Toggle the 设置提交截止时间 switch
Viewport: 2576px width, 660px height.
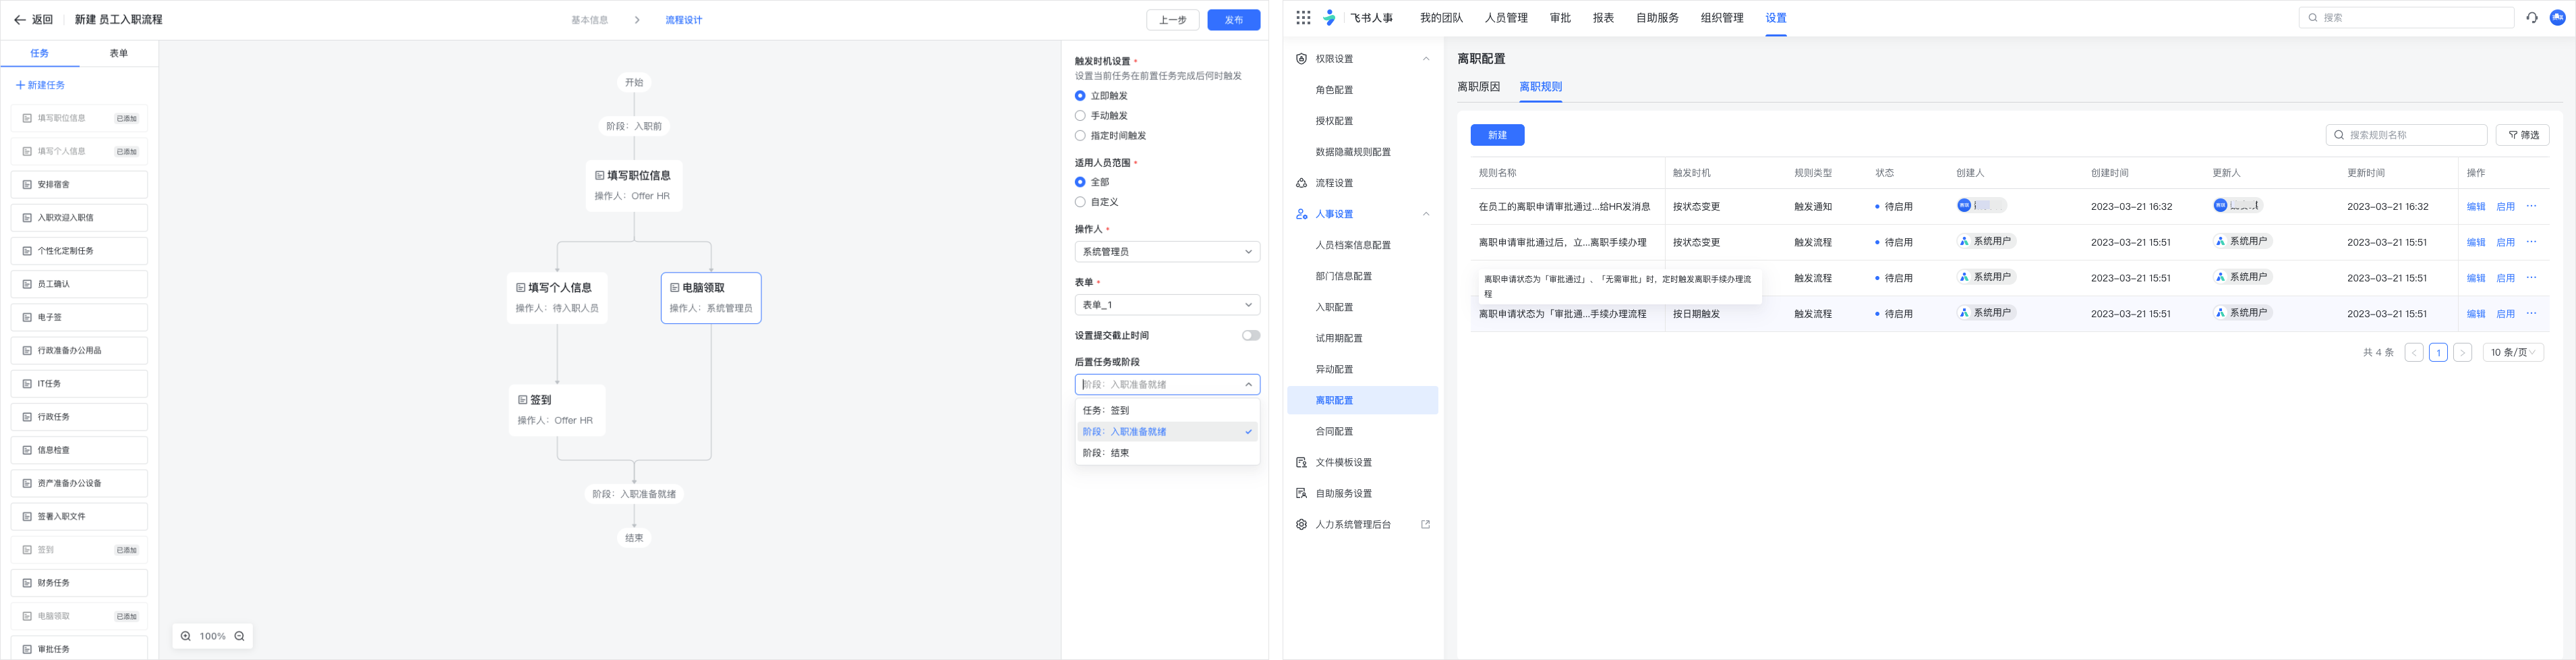click(1250, 336)
